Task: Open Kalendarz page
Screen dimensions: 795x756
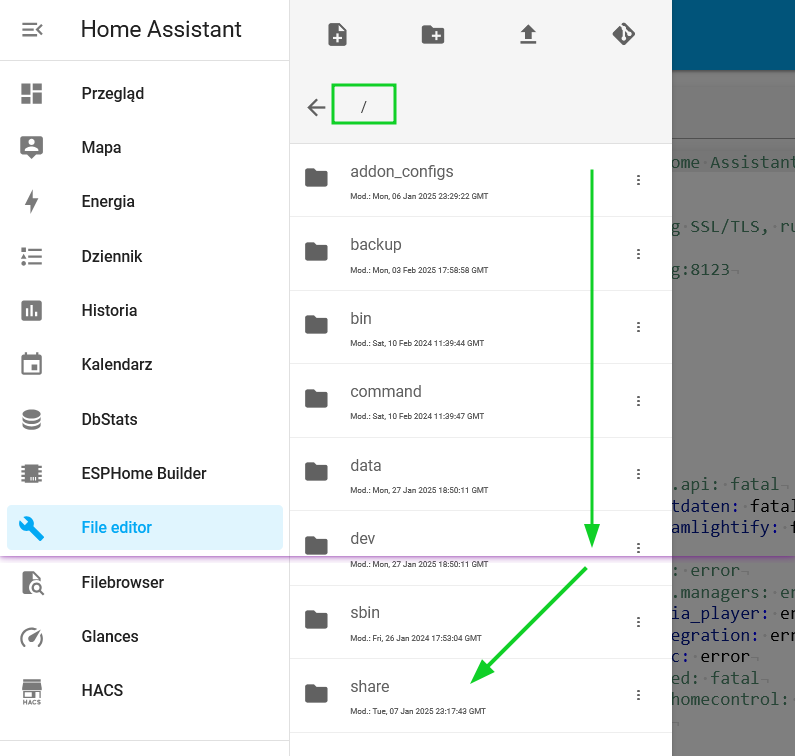Action: [144, 364]
